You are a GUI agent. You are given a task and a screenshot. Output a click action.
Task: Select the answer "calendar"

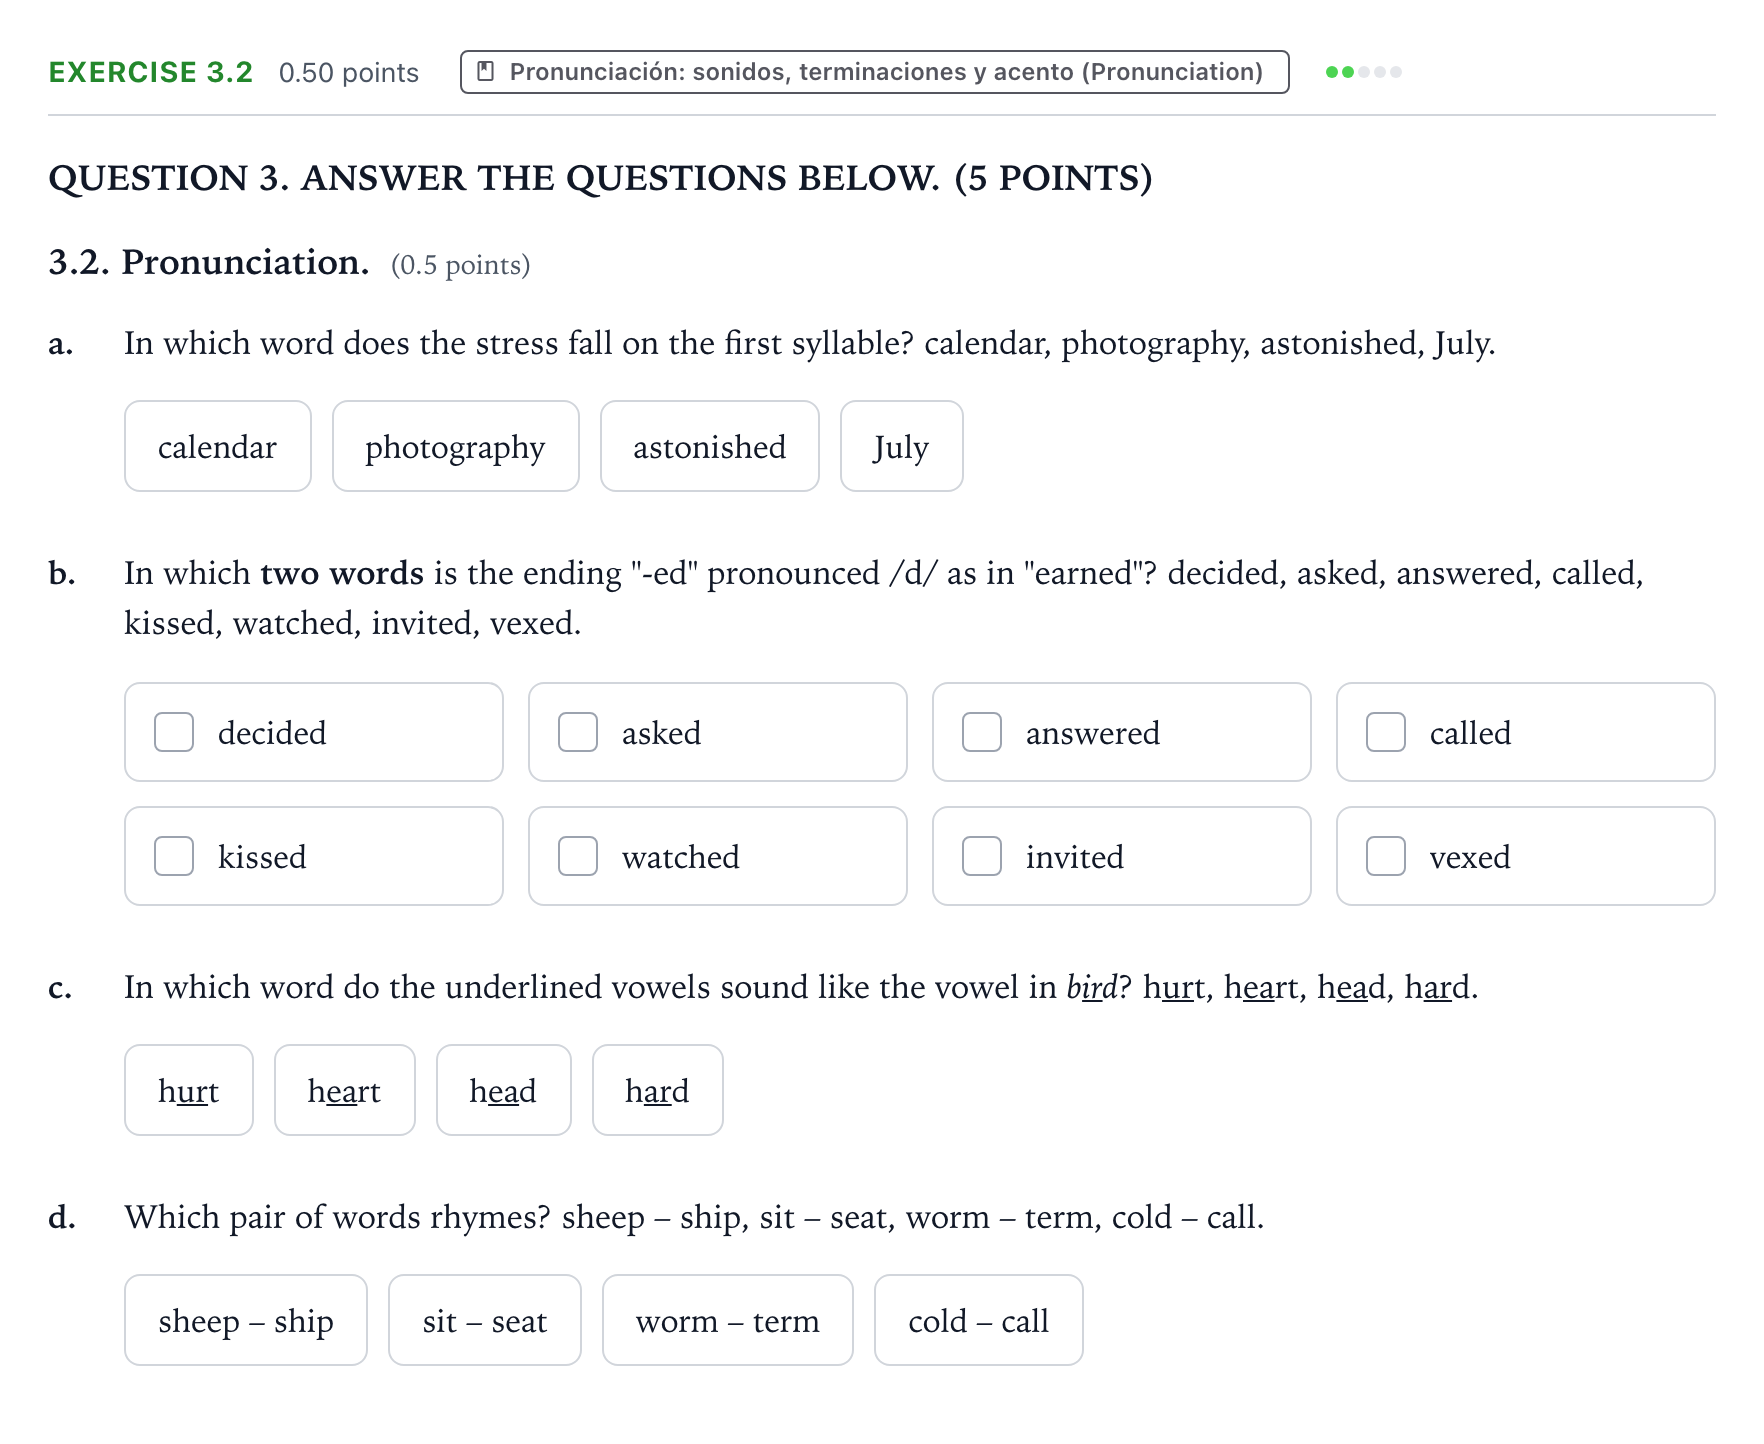coord(218,446)
